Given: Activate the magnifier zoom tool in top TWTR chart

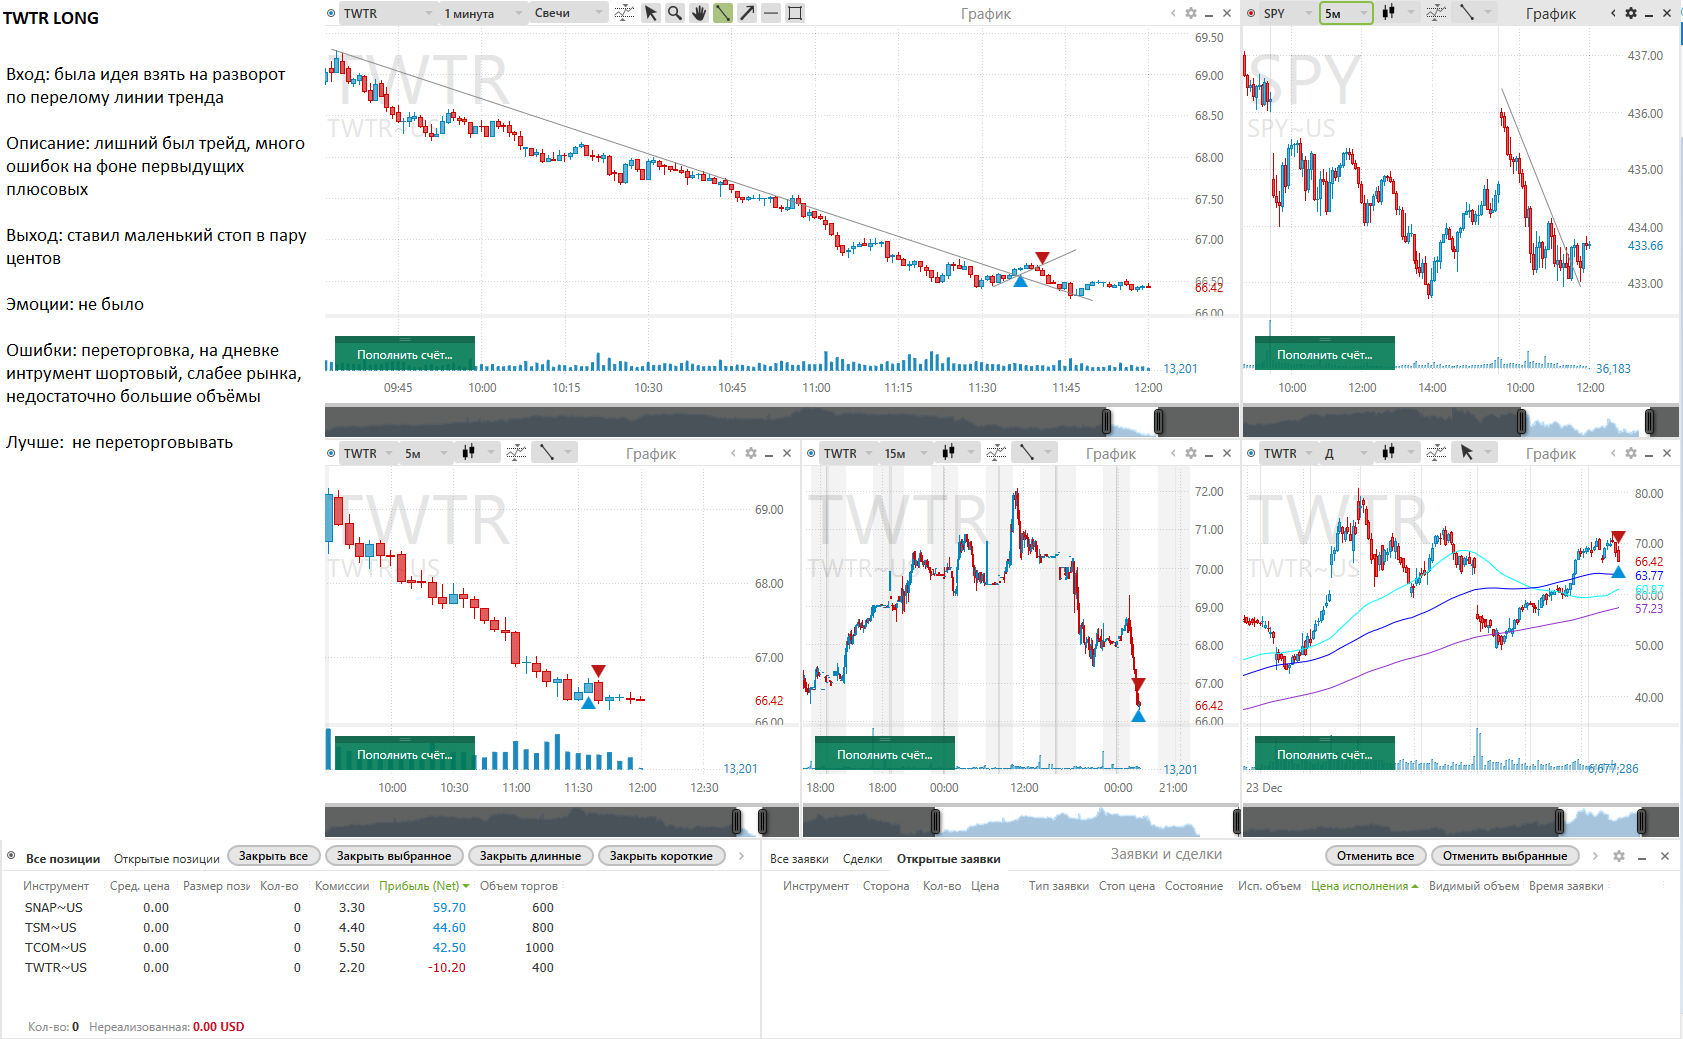Looking at the screenshot, I should pos(675,13).
